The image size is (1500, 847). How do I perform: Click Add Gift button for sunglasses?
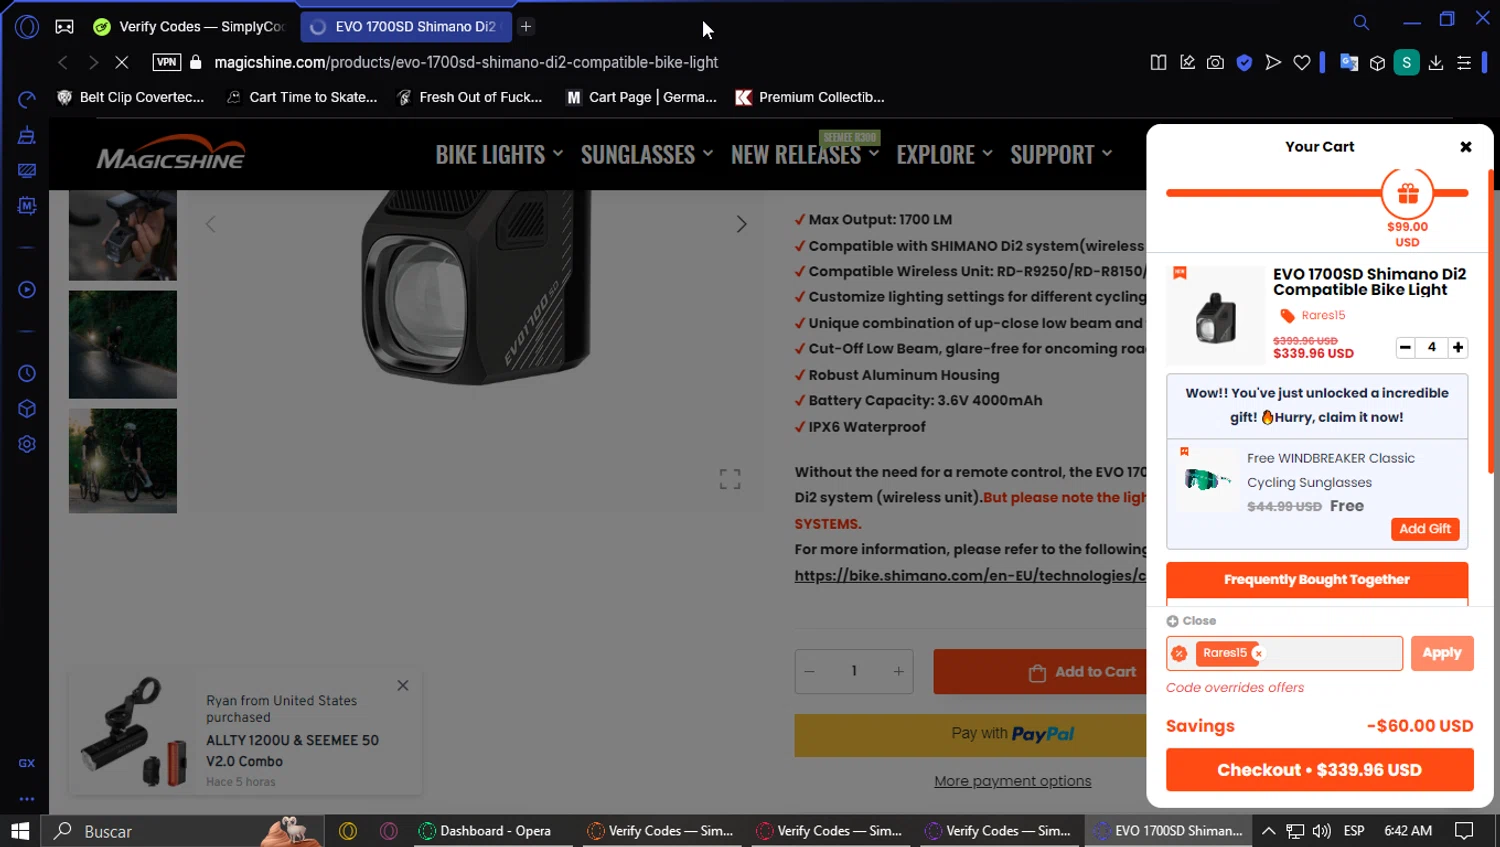(1425, 529)
